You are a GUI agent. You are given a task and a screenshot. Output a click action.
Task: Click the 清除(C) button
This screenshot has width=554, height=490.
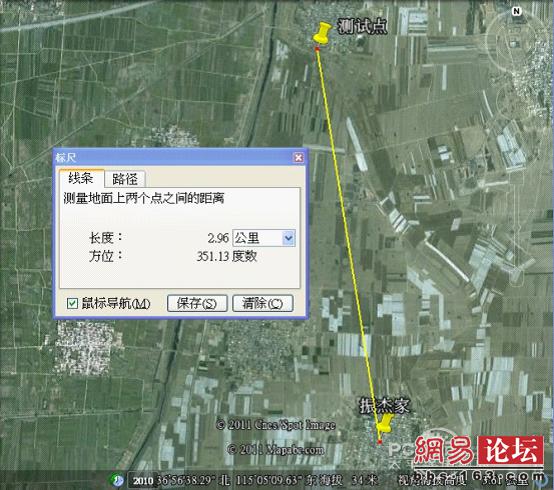pyautogui.click(x=263, y=303)
